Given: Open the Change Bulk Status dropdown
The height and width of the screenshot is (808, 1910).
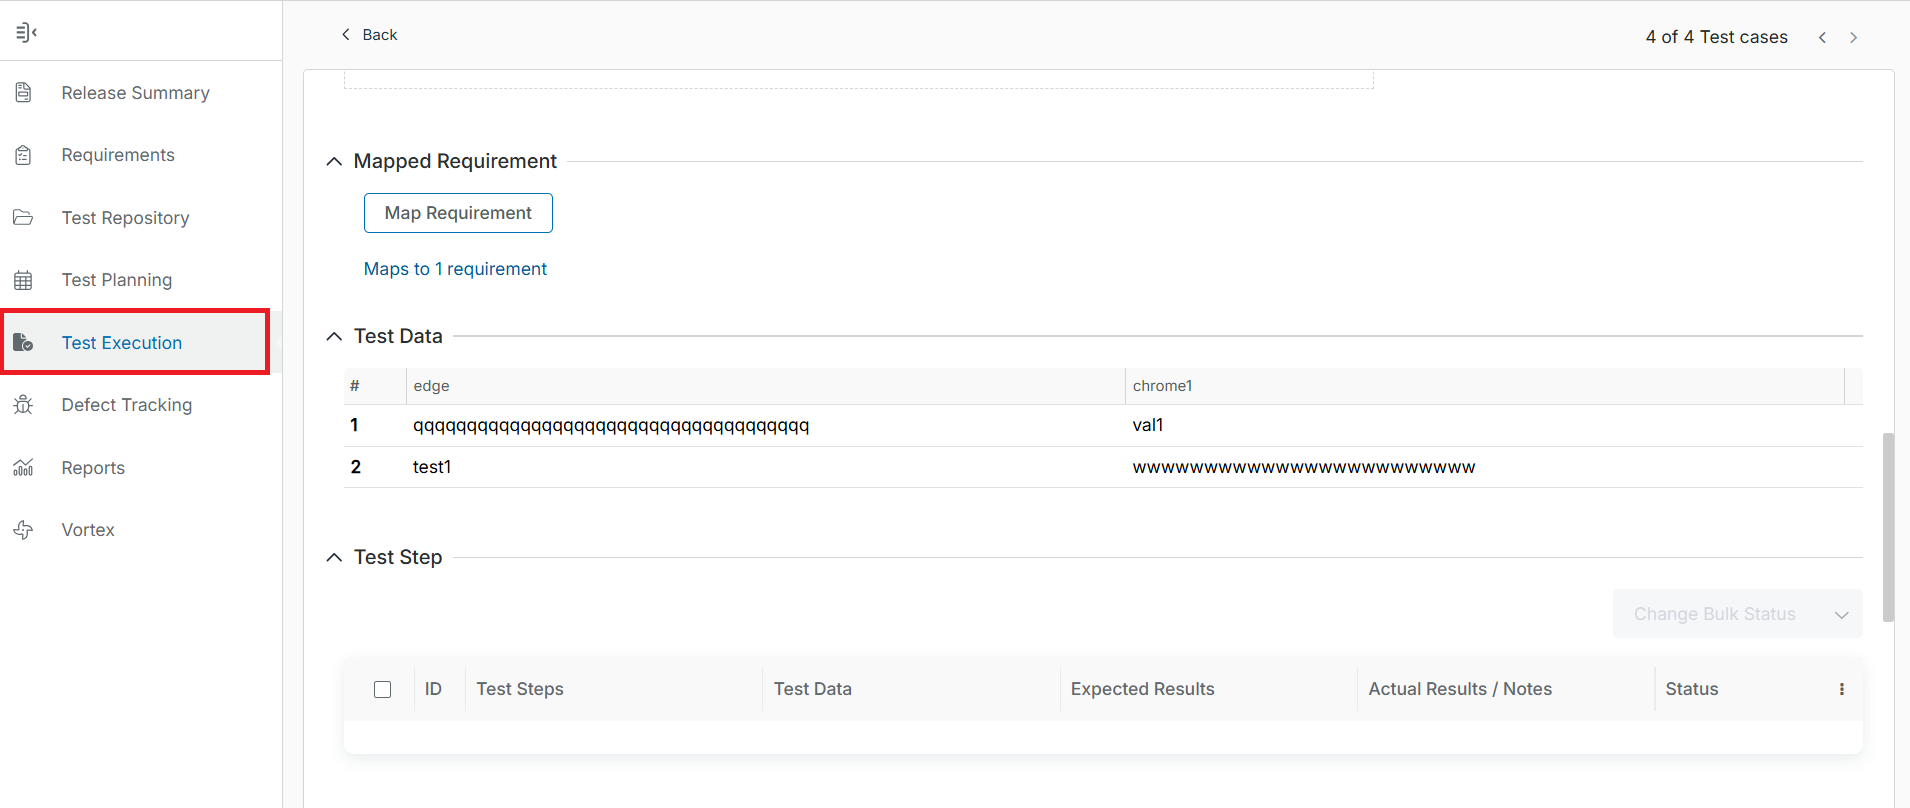Looking at the screenshot, I should coord(1737,614).
